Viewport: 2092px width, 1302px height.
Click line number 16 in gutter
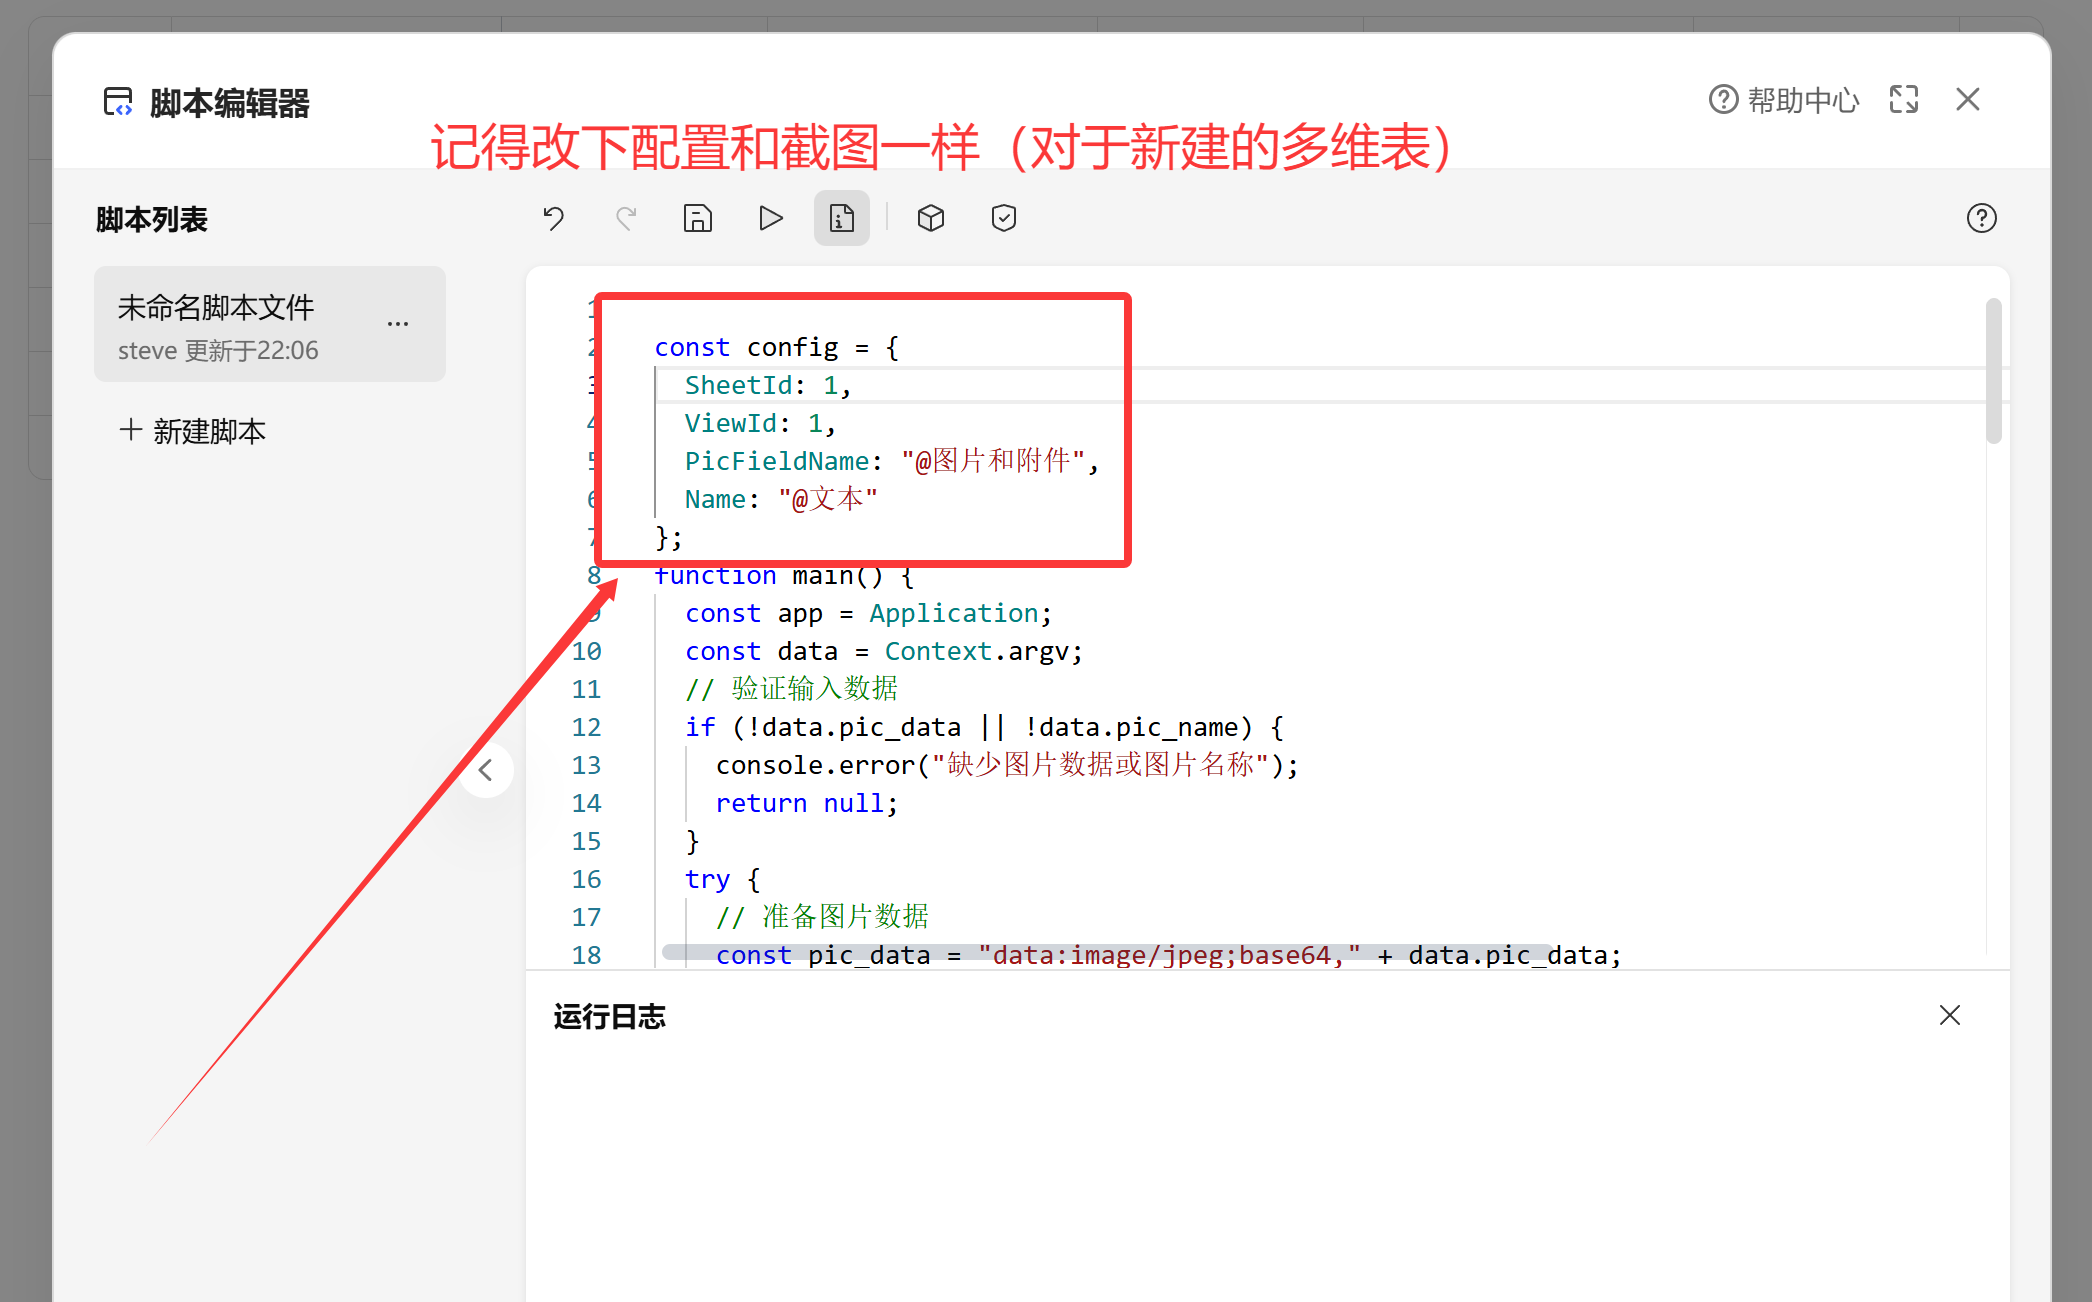(586, 879)
